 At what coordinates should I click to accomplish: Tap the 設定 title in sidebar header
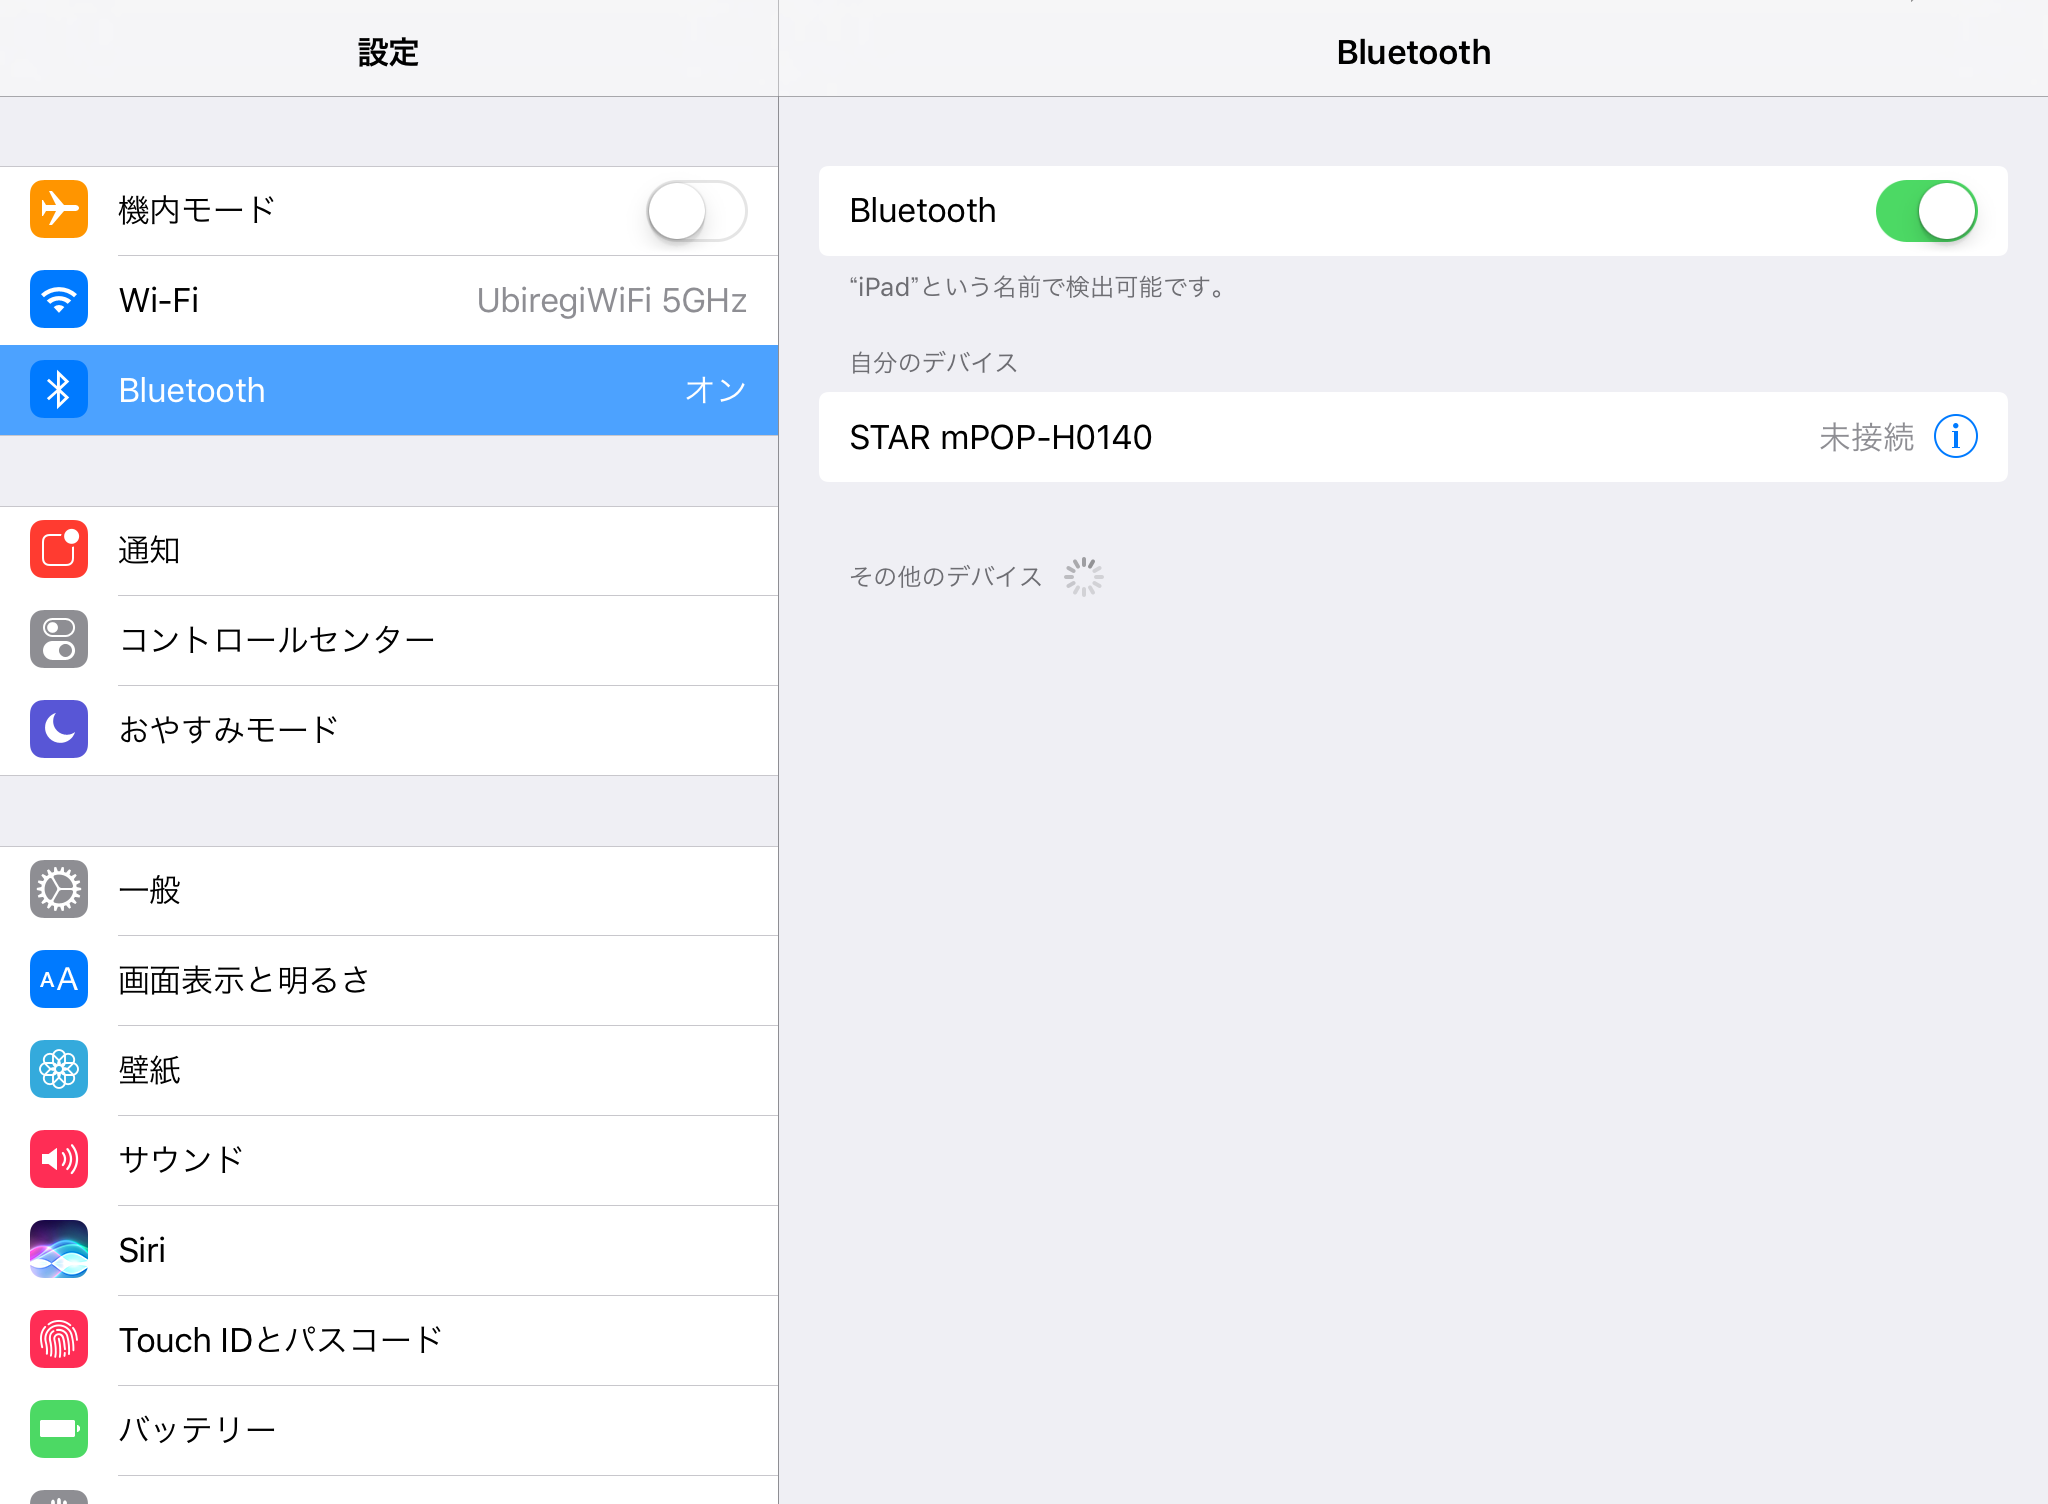[x=388, y=52]
